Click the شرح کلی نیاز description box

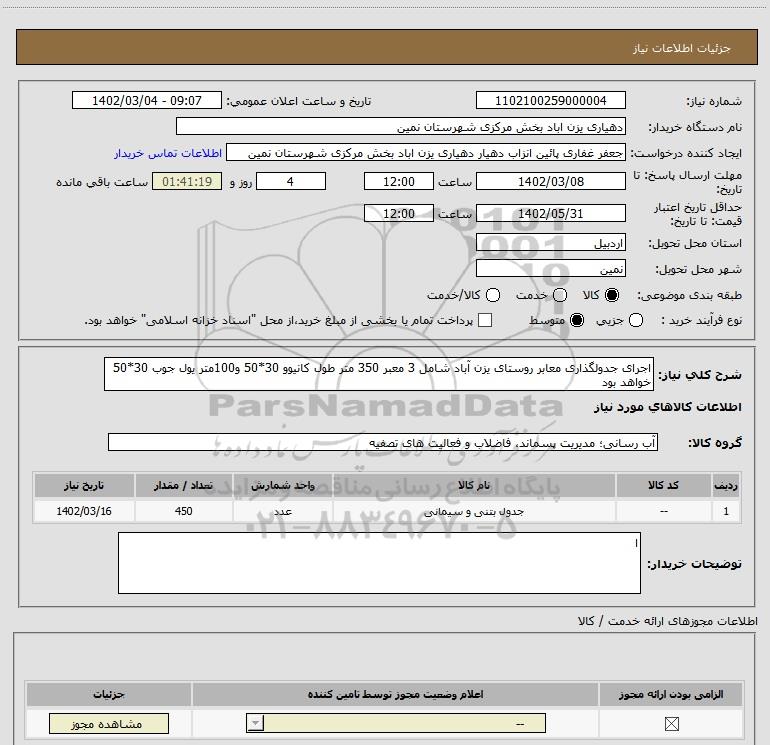click(379, 374)
